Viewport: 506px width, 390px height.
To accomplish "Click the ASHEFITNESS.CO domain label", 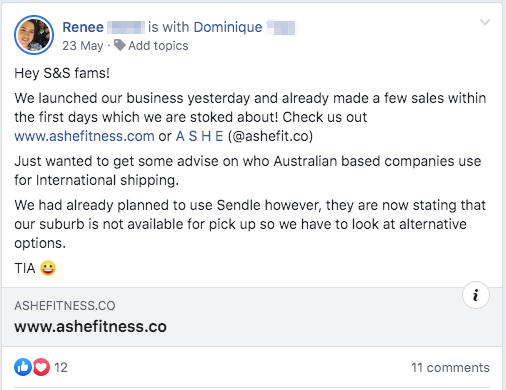I will click(65, 306).
